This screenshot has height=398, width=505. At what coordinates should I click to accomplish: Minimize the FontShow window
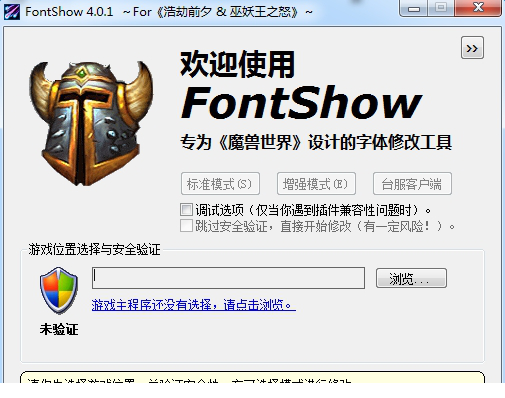click(x=413, y=8)
